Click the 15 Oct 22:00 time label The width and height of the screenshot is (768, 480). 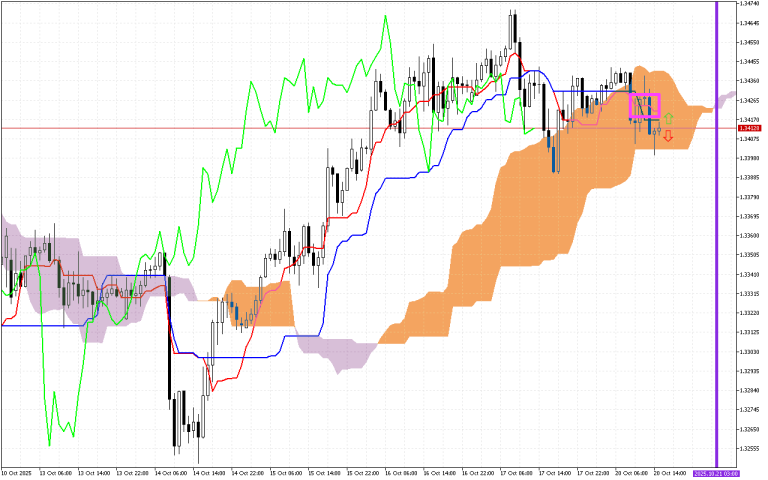pyautogui.click(x=362, y=474)
